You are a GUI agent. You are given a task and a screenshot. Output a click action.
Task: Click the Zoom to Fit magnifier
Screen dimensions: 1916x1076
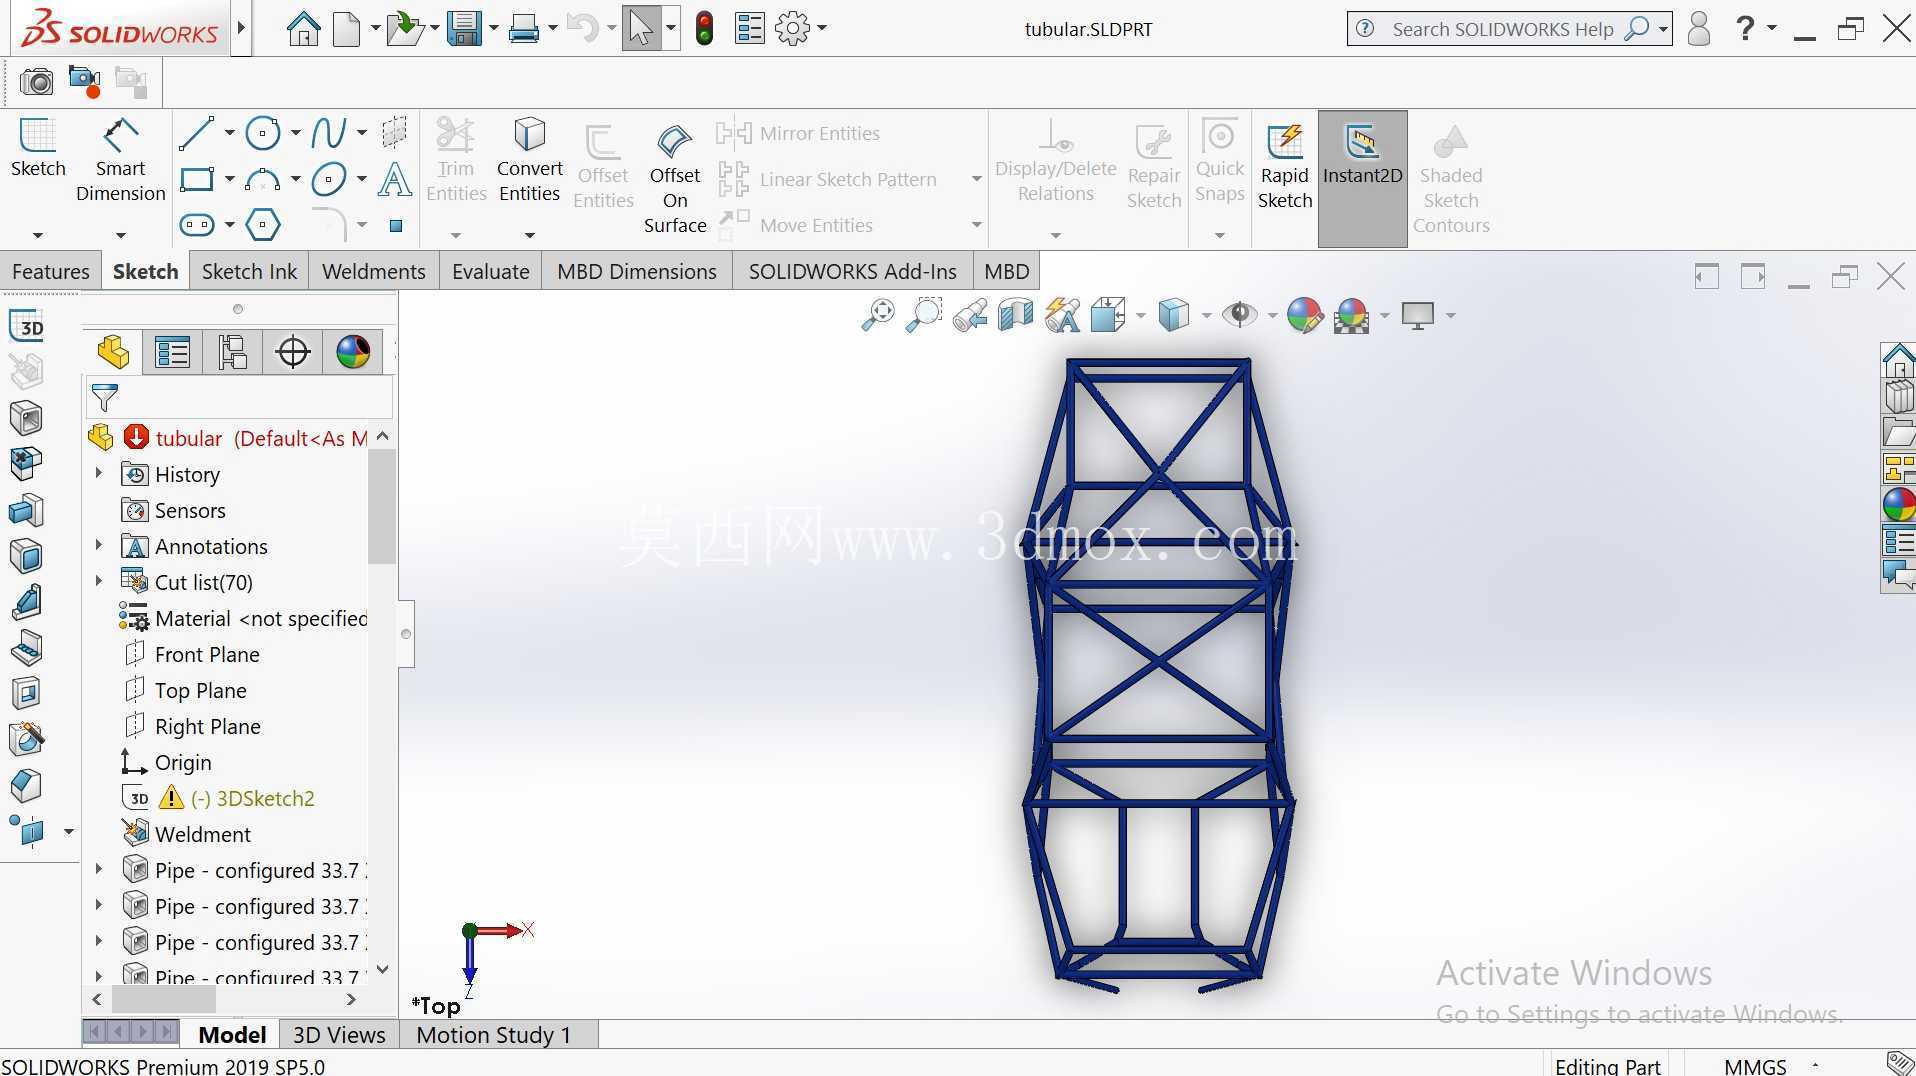pyautogui.click(x=877, y=315)
